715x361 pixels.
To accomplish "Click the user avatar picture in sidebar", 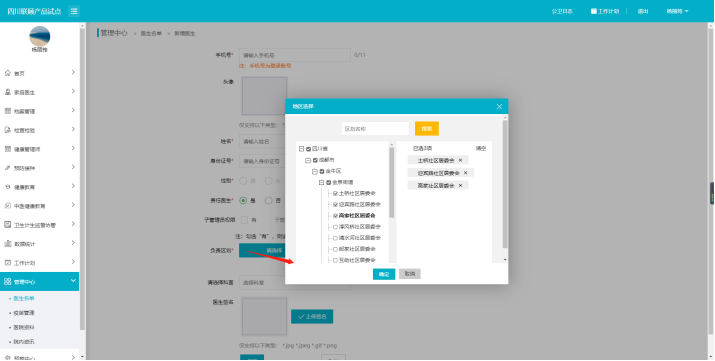I will (40, 36).
